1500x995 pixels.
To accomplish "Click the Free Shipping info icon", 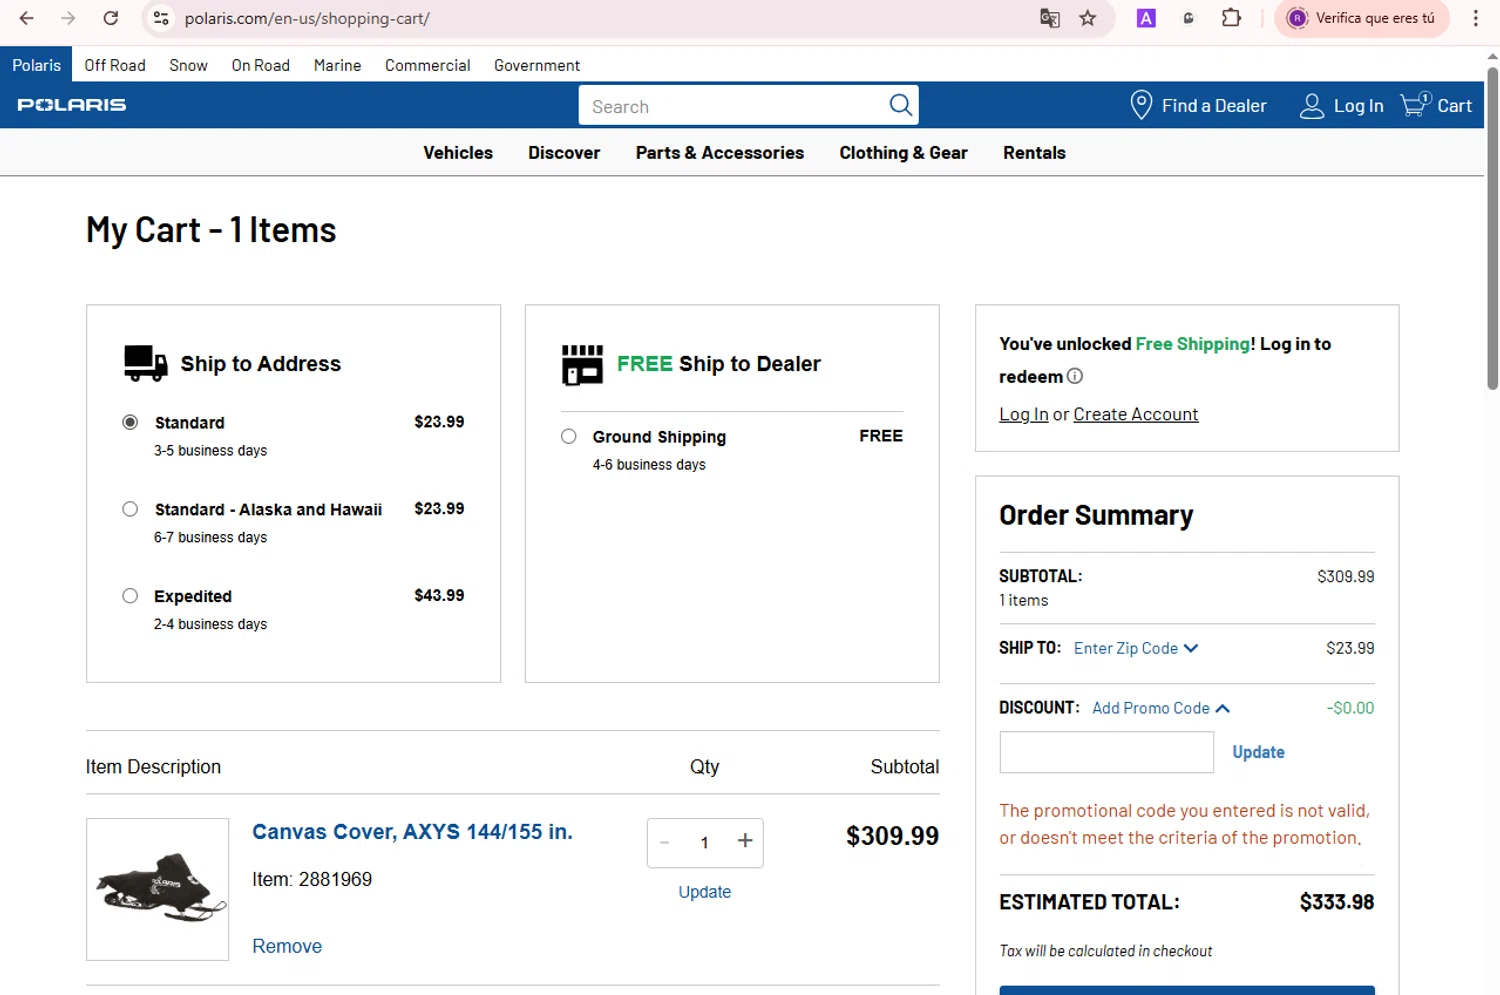I will click(x=1075, y=376).
